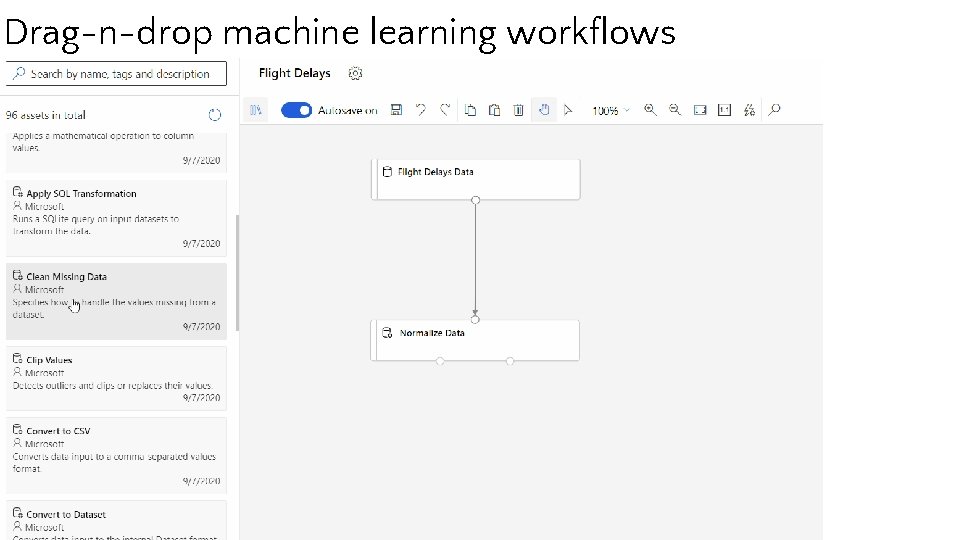Select the Clip Values module
The width and height of the screenshot is (960, 540).
tap(116, 378)
